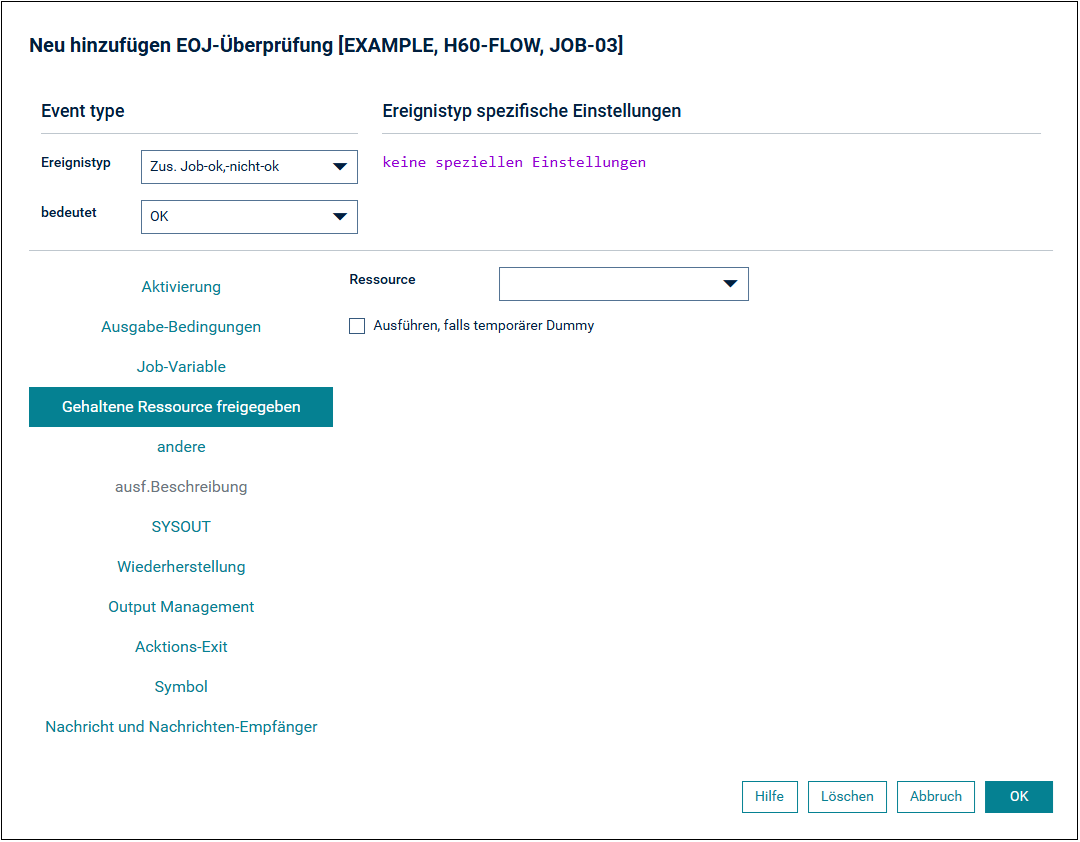This screenshot has height=842, width=1080.
Task: Select the Output Management tab
Action: pos(181,606)
